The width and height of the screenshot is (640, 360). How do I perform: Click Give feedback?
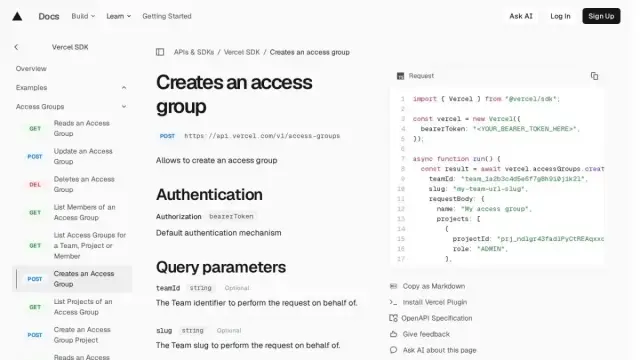426,334
